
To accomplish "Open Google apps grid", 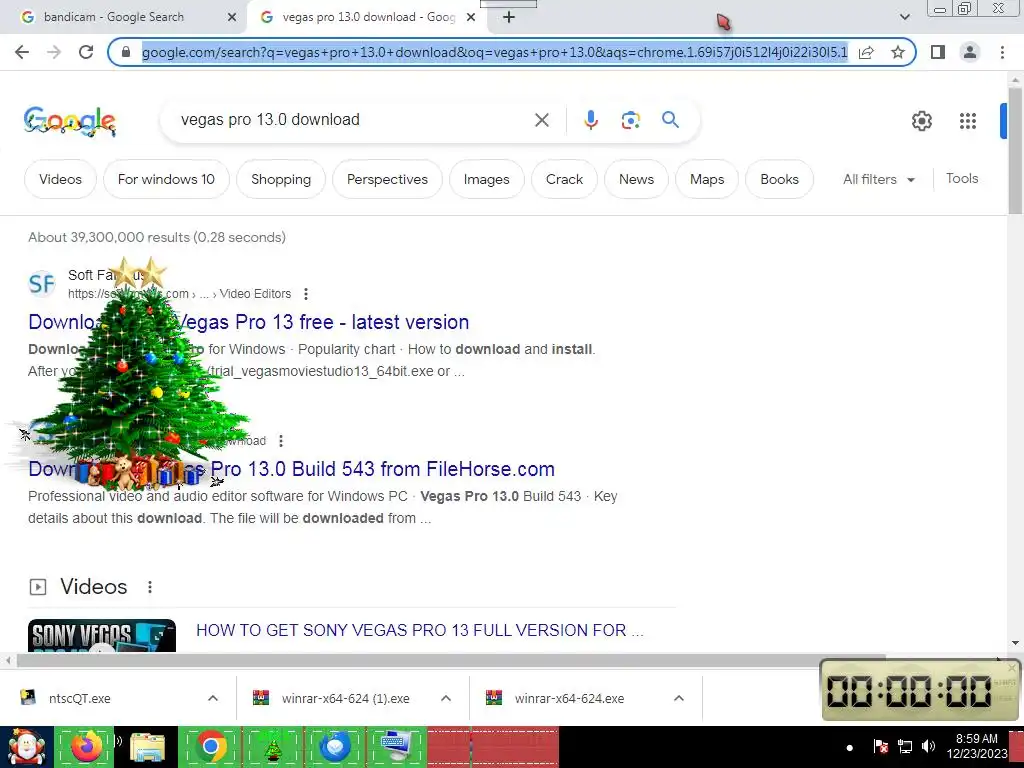I will pyautogui.click(x=968, y=121).
